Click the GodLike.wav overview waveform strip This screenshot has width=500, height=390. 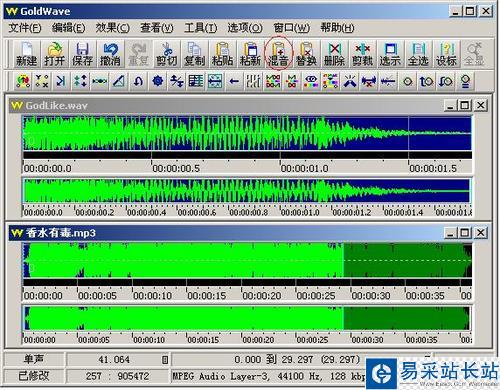(247, 191)
